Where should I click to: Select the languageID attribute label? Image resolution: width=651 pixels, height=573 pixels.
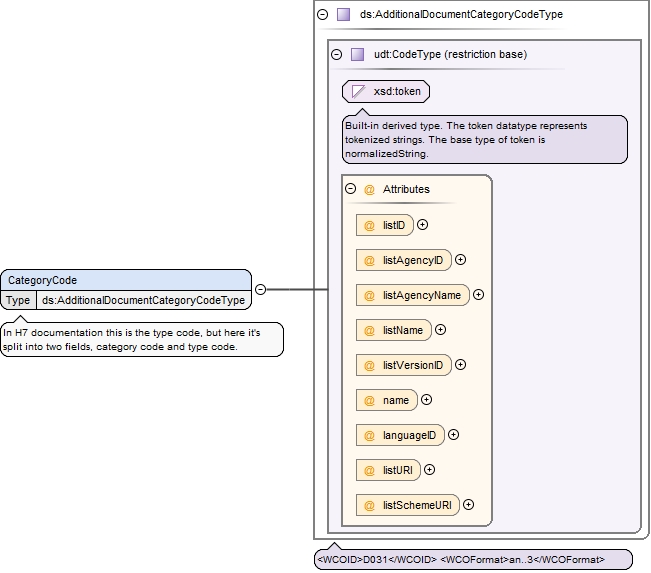coord(409,435)
